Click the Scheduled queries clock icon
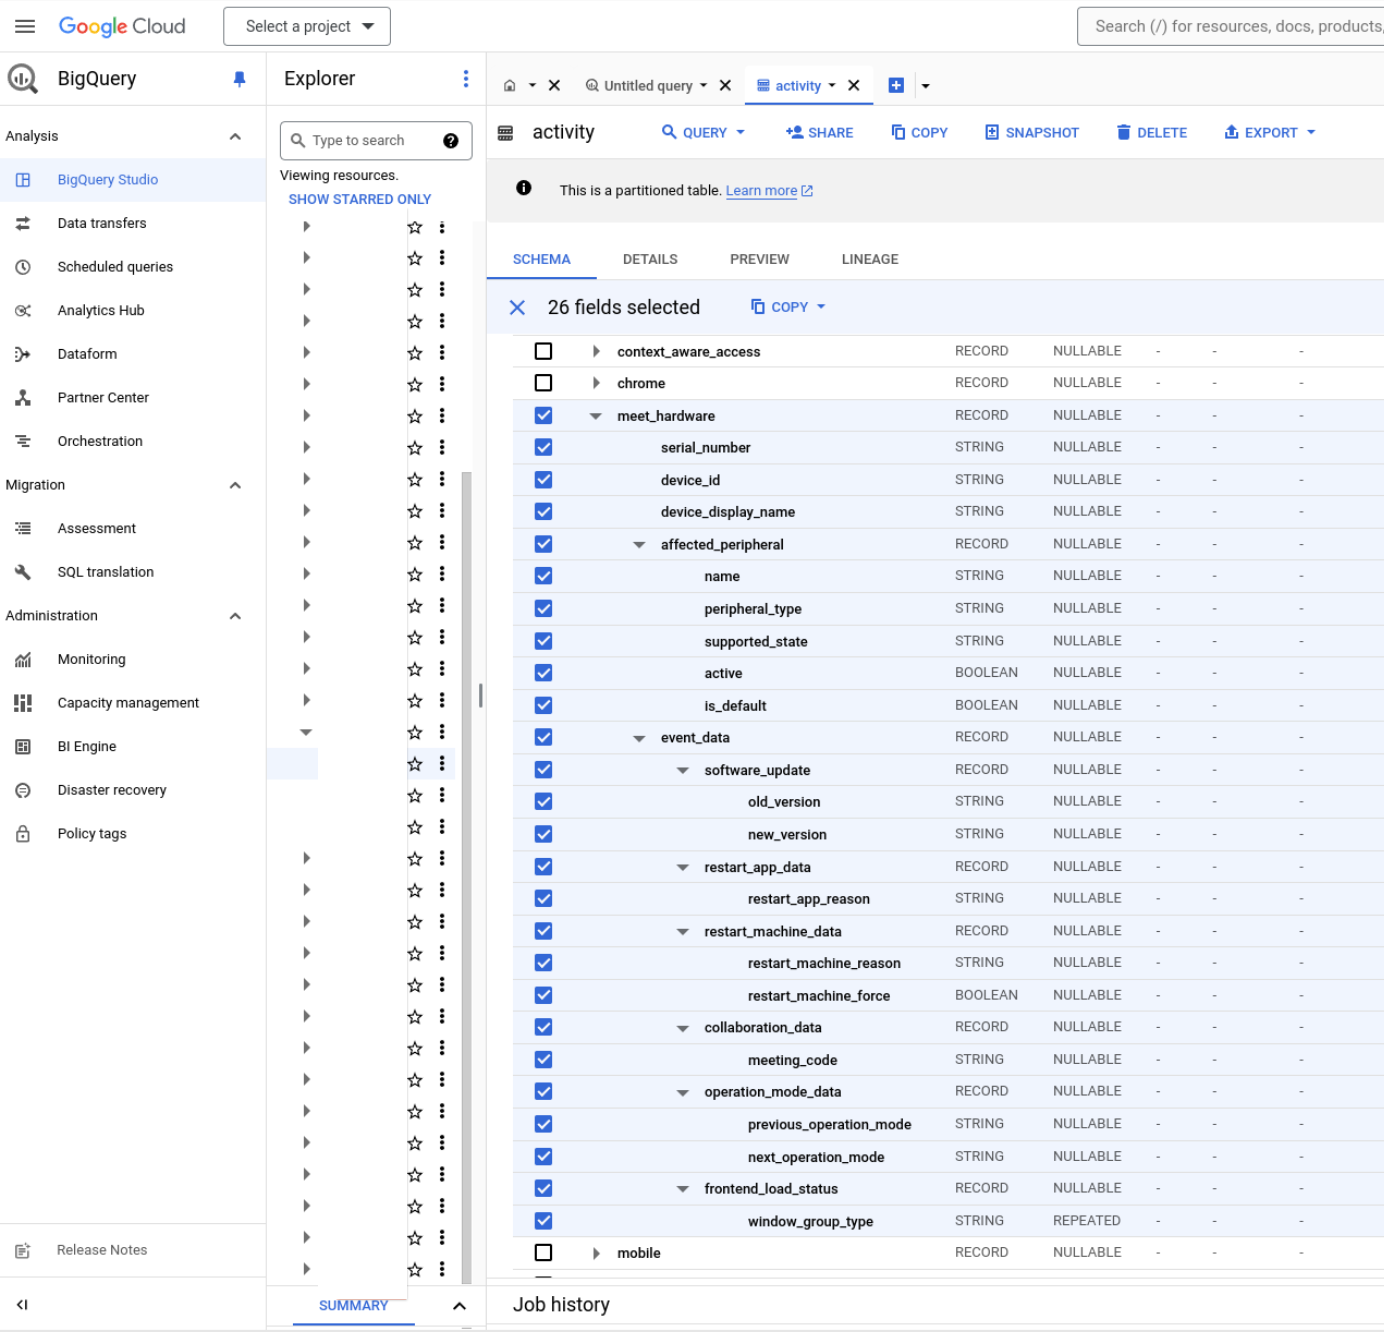This screenshot has height=1332, width=1384. coord(23,267)
